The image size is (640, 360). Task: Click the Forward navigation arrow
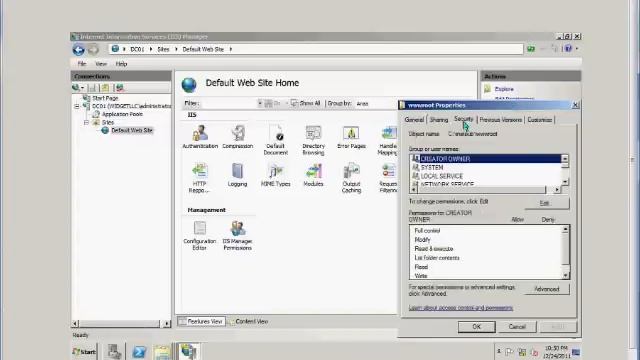click(93, 49)
